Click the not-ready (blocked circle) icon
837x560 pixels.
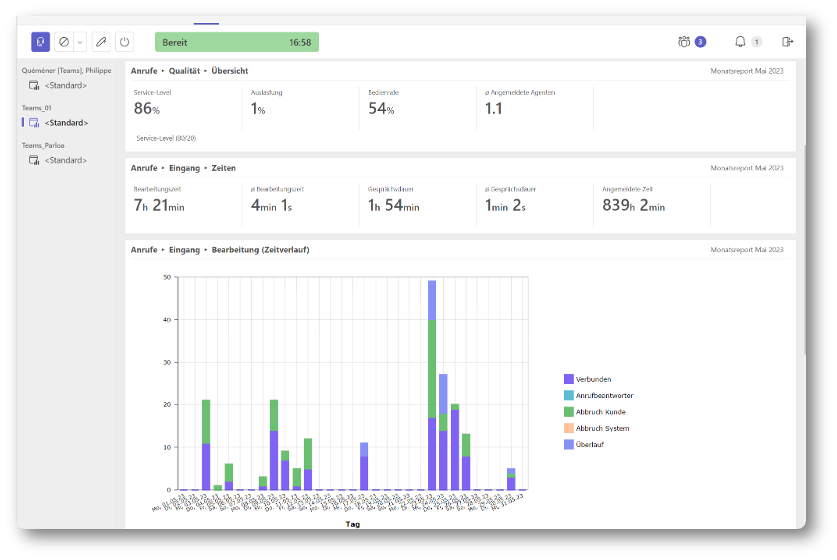click(x=64, y=42)
